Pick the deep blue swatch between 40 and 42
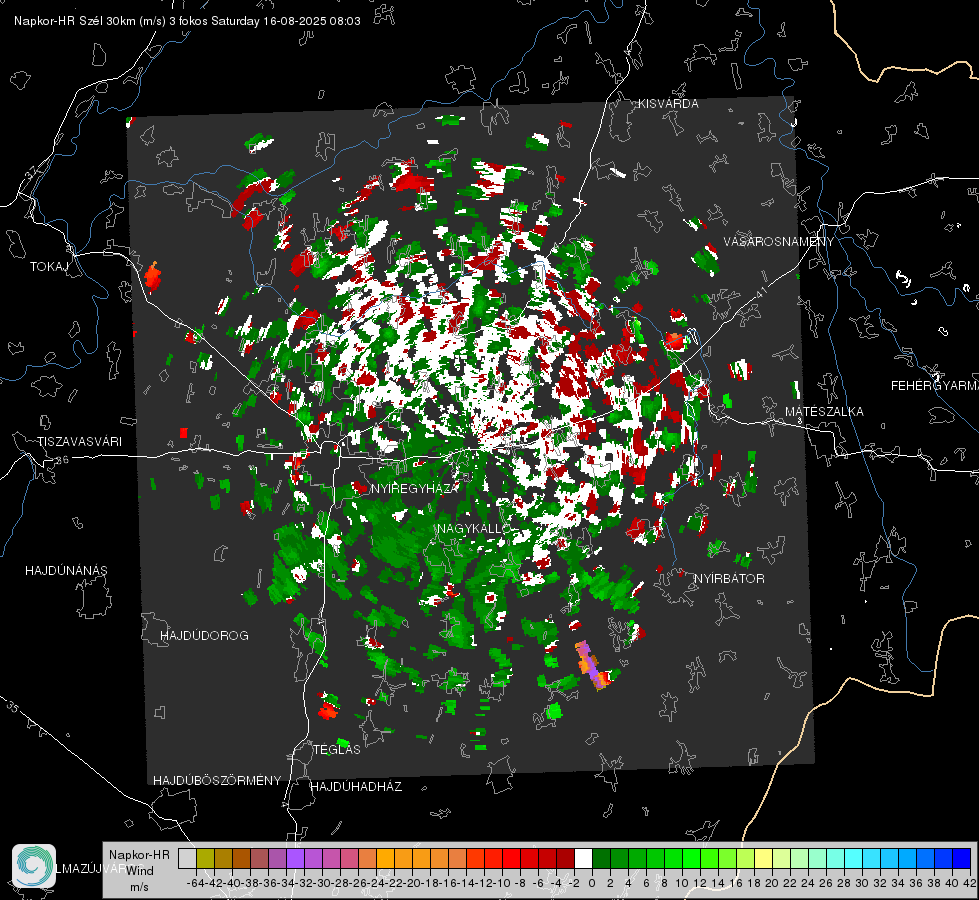 coord(962,859)
